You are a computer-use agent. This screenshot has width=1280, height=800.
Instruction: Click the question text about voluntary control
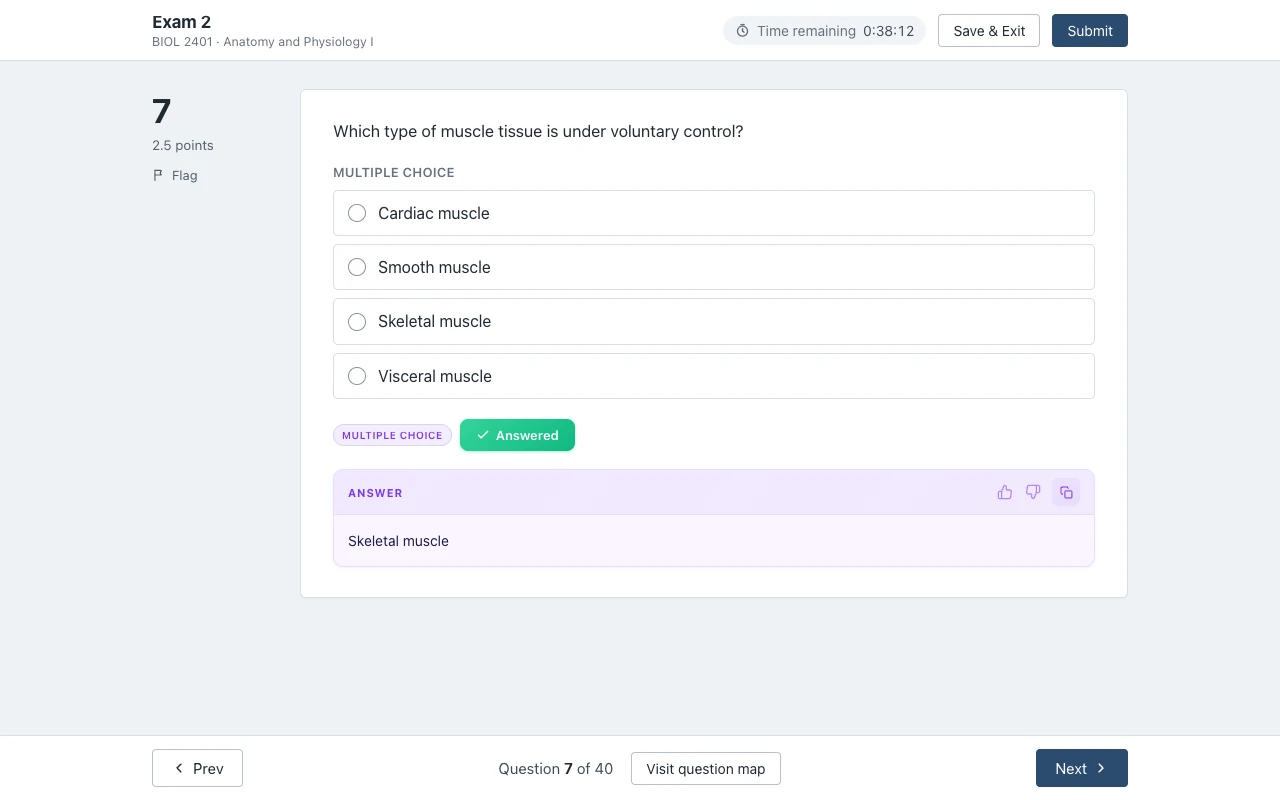(x=538, y=131)
